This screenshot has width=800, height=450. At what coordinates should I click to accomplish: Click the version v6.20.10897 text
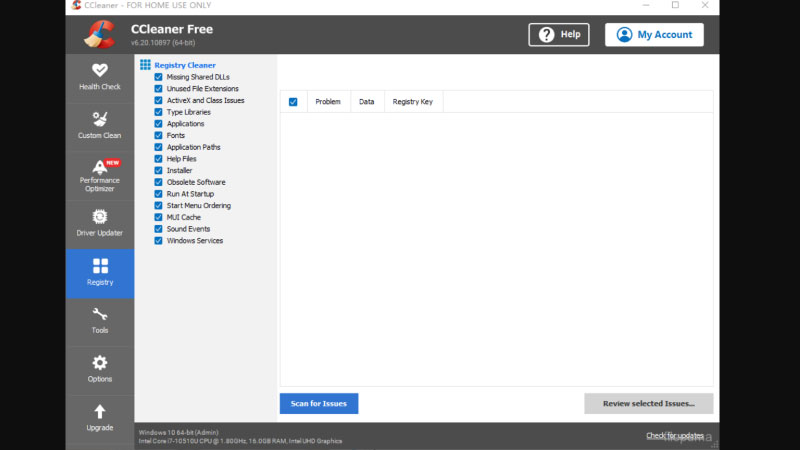coord(163,43)
